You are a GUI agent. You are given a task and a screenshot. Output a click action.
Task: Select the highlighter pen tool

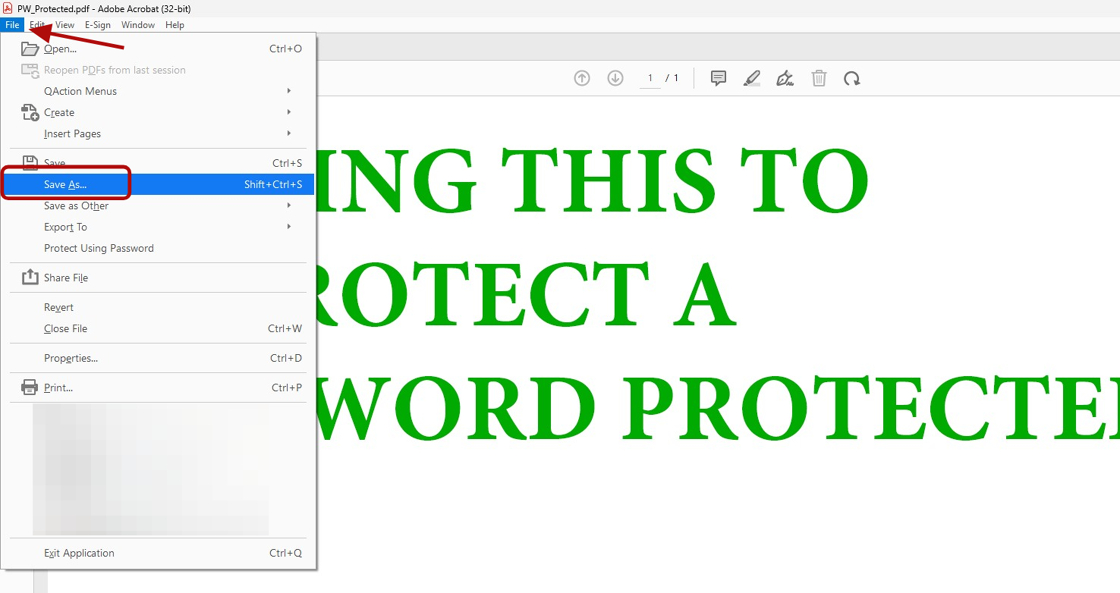(751, 79)
